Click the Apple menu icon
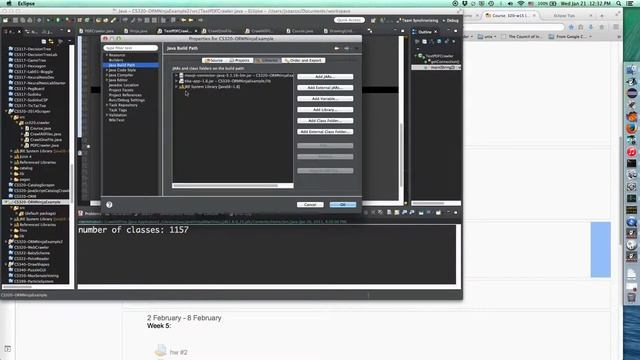Screen dimensions: 640x360 tap(9, 3)
